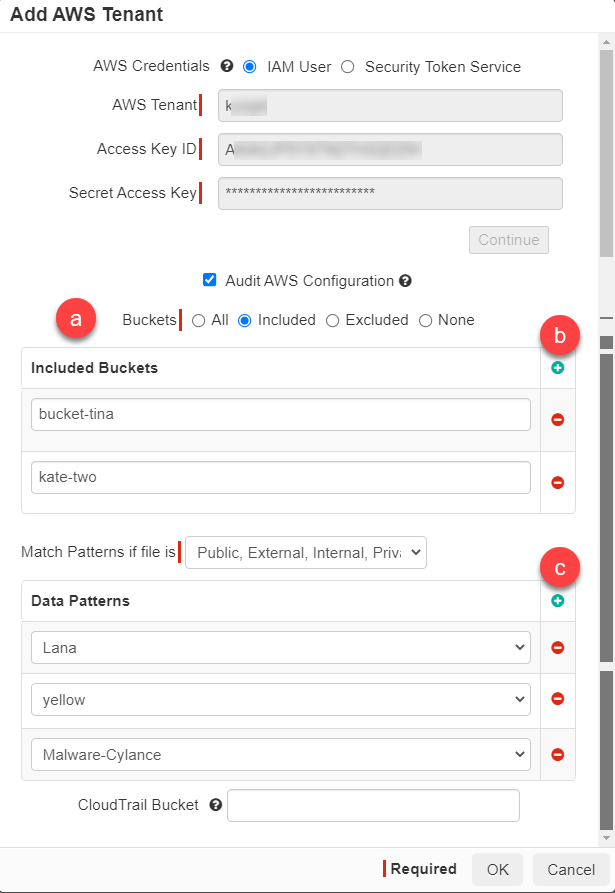
Task: Disable the Audit AWS Configuration checkbox
Action: (x=209, y=280)
